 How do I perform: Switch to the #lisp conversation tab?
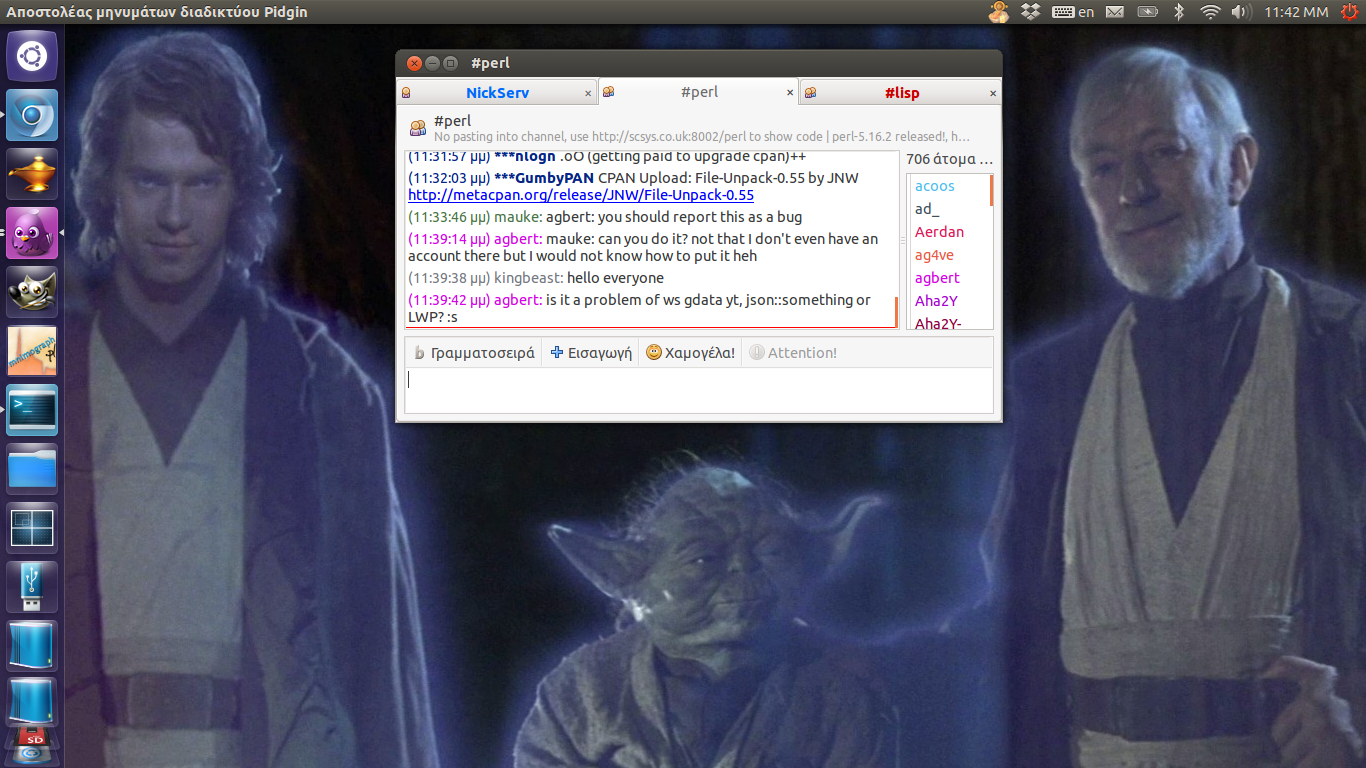[x=901, y=93]
